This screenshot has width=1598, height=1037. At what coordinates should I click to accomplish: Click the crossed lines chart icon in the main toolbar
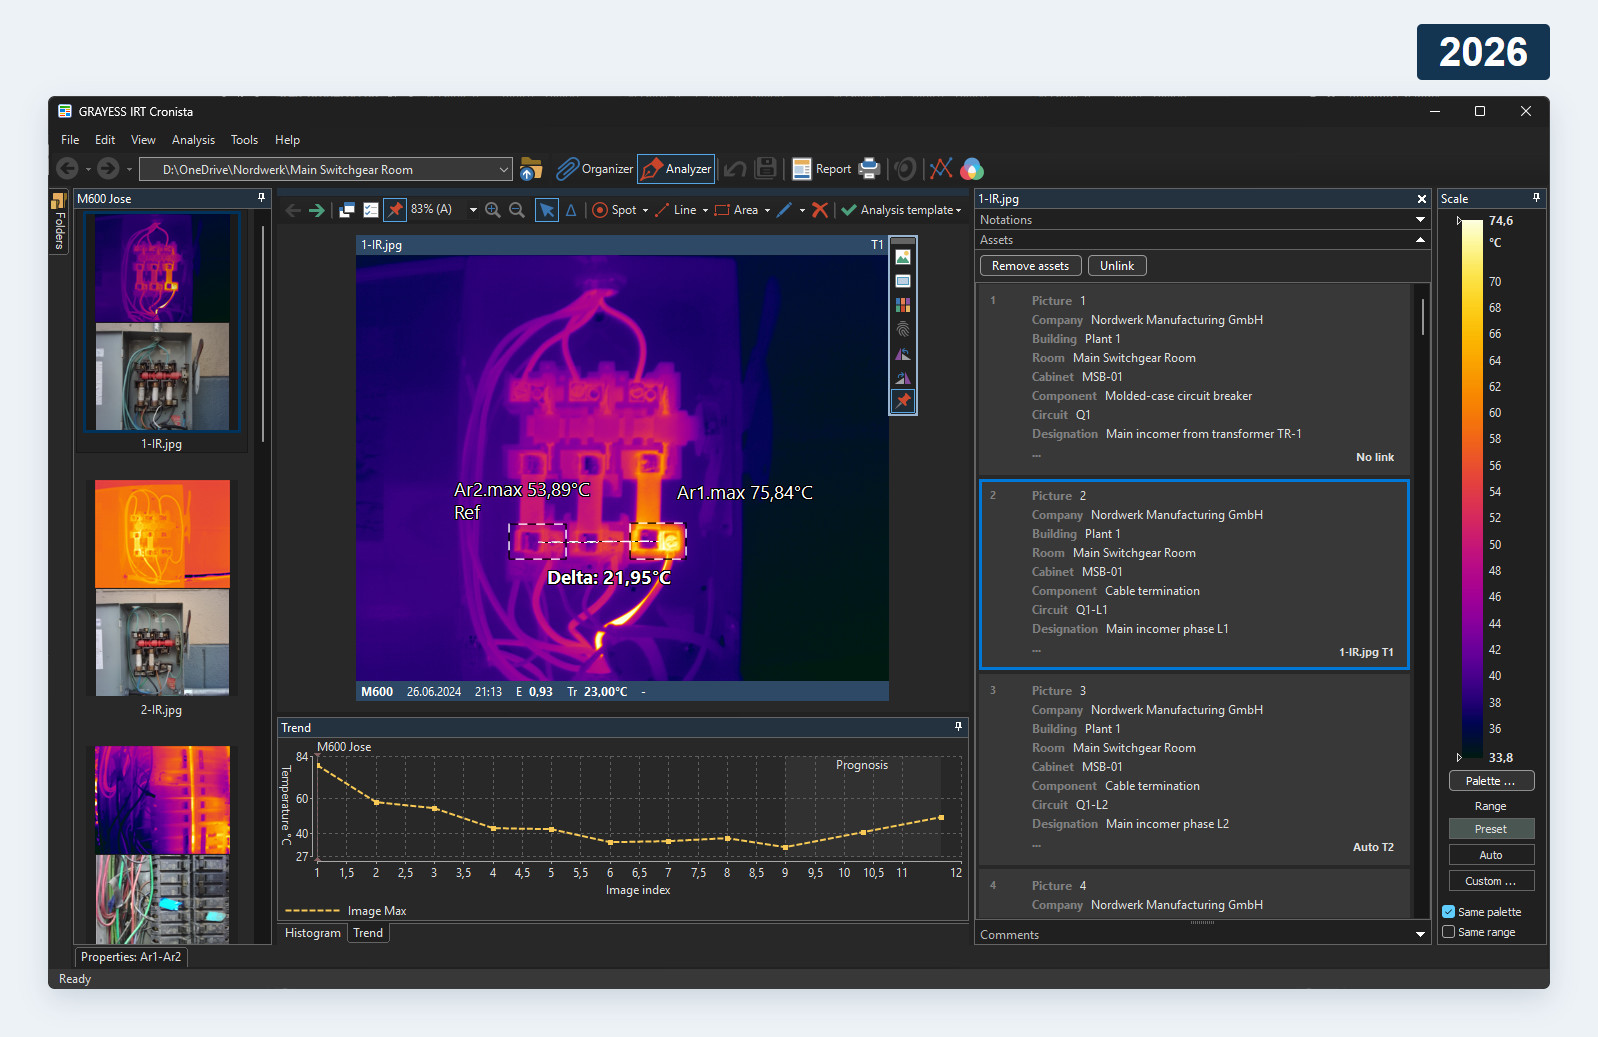[941, 169]
